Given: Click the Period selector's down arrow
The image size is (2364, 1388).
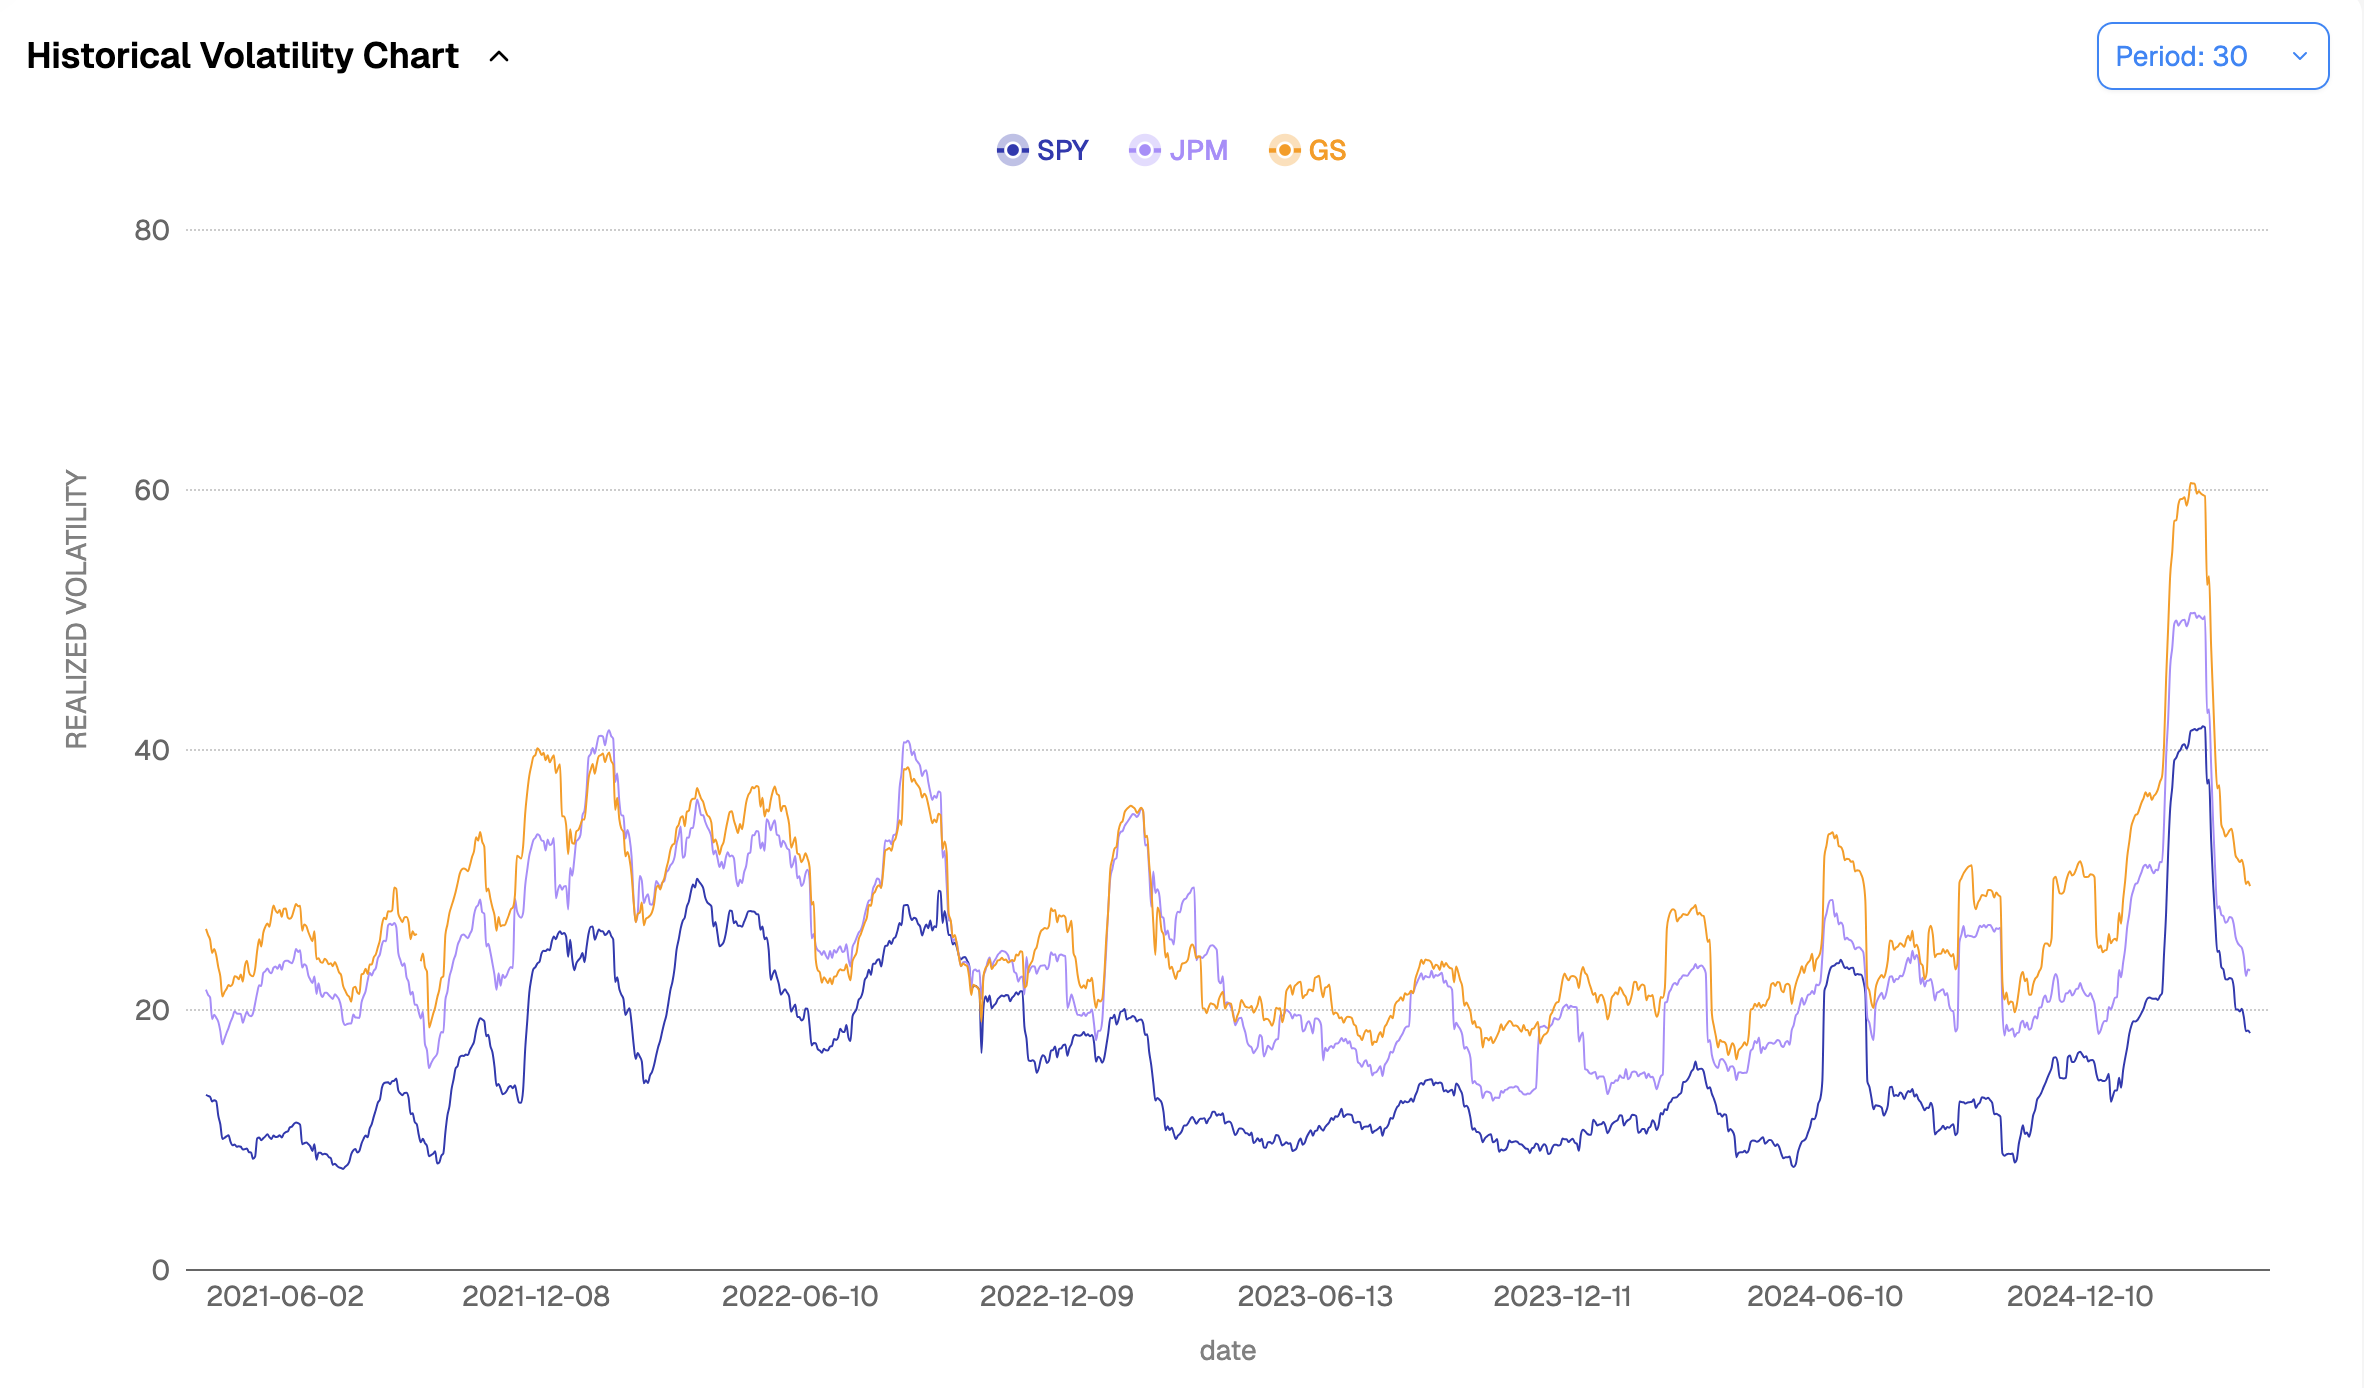Looking at the screenshot, I should point(2299,57).
